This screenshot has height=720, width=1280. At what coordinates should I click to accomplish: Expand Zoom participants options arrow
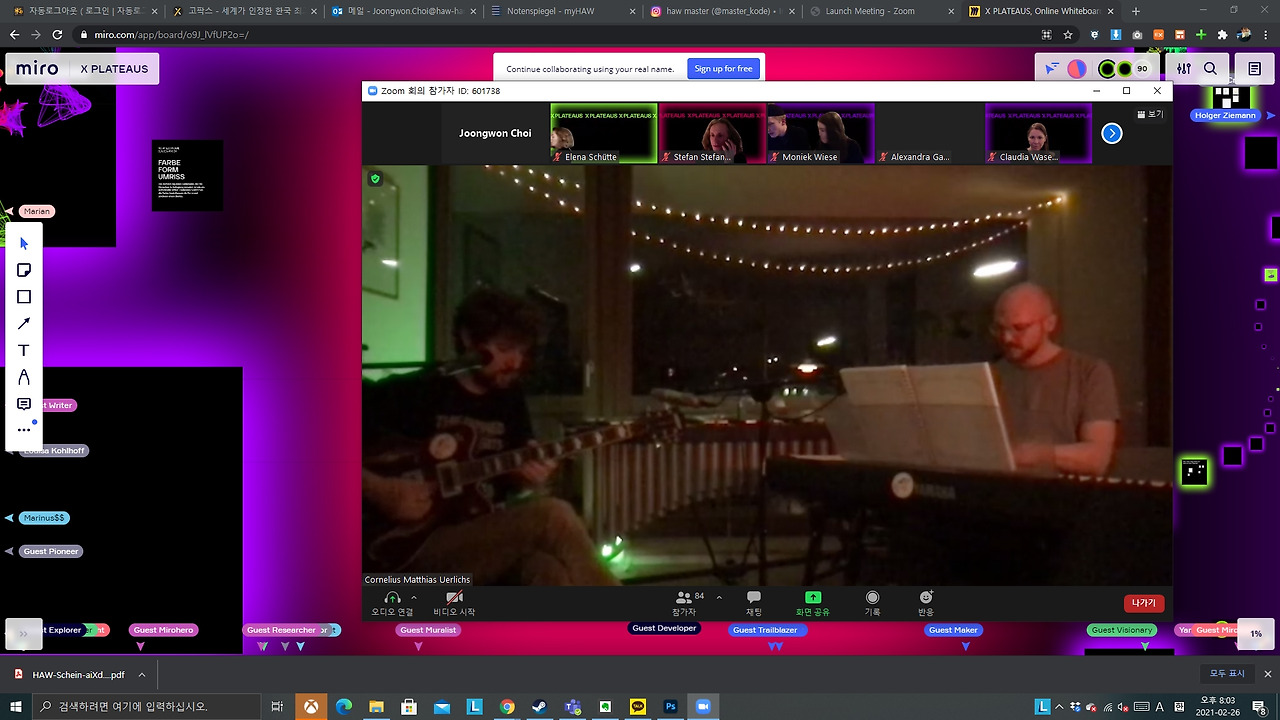click(719, 597)
